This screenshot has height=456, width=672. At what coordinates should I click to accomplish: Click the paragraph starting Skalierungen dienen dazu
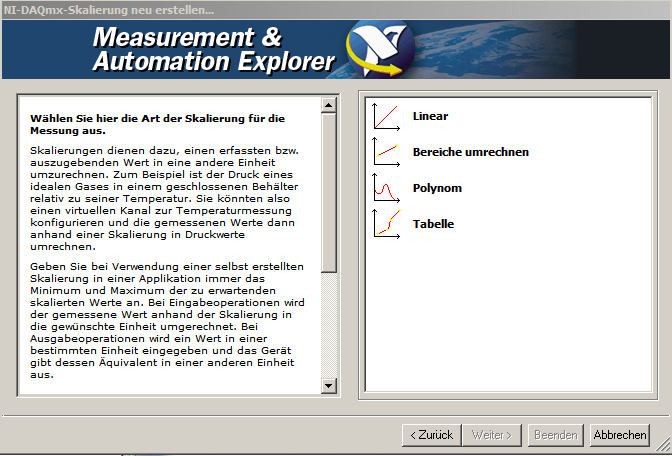pos(164,198)
